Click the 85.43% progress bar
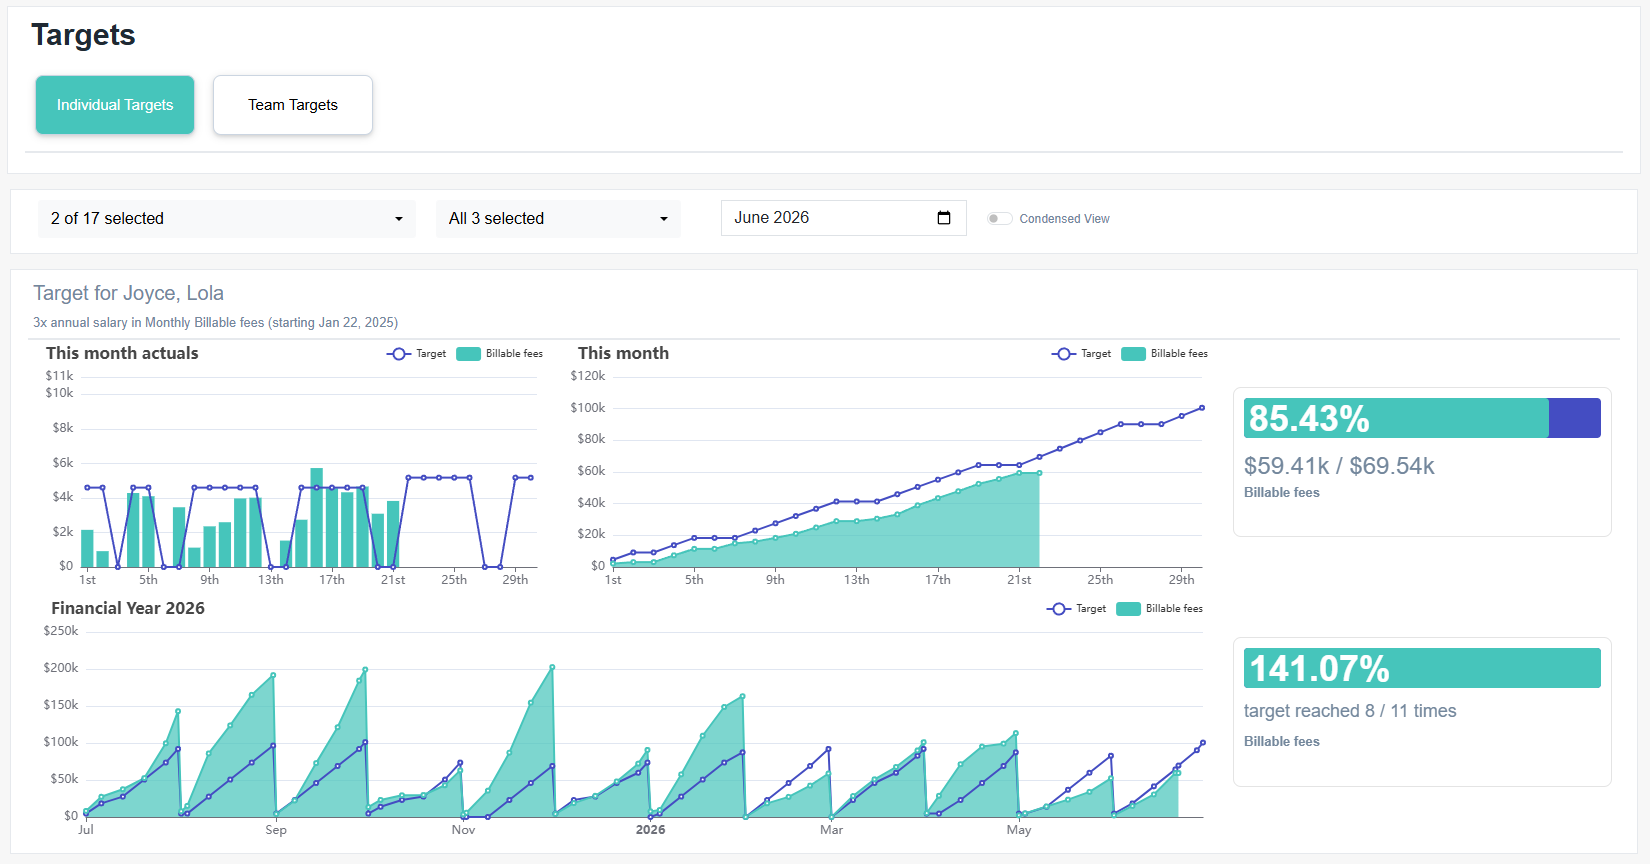Screen dimensions: 1650x864 pyautogui.click(x=1422, y=418)
